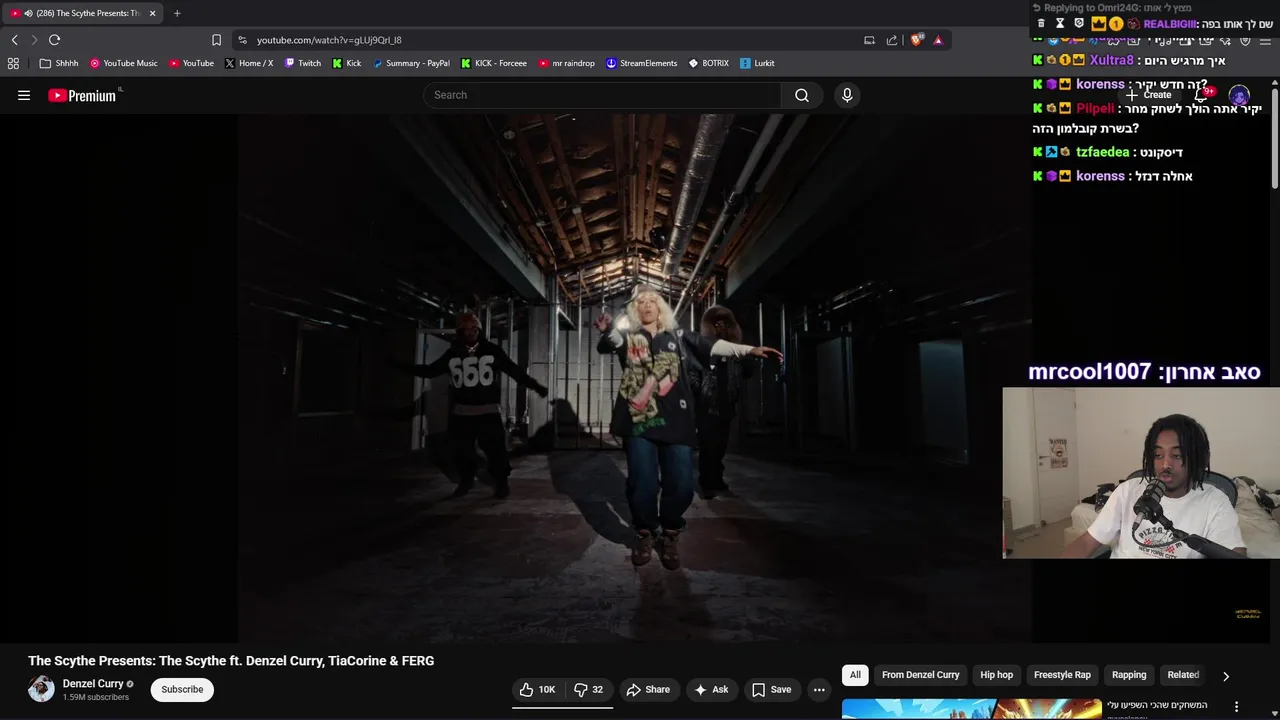The image size is (1280, 720).
Task: Open the KICK - Forceee bookmark
Action: point(493,63)
